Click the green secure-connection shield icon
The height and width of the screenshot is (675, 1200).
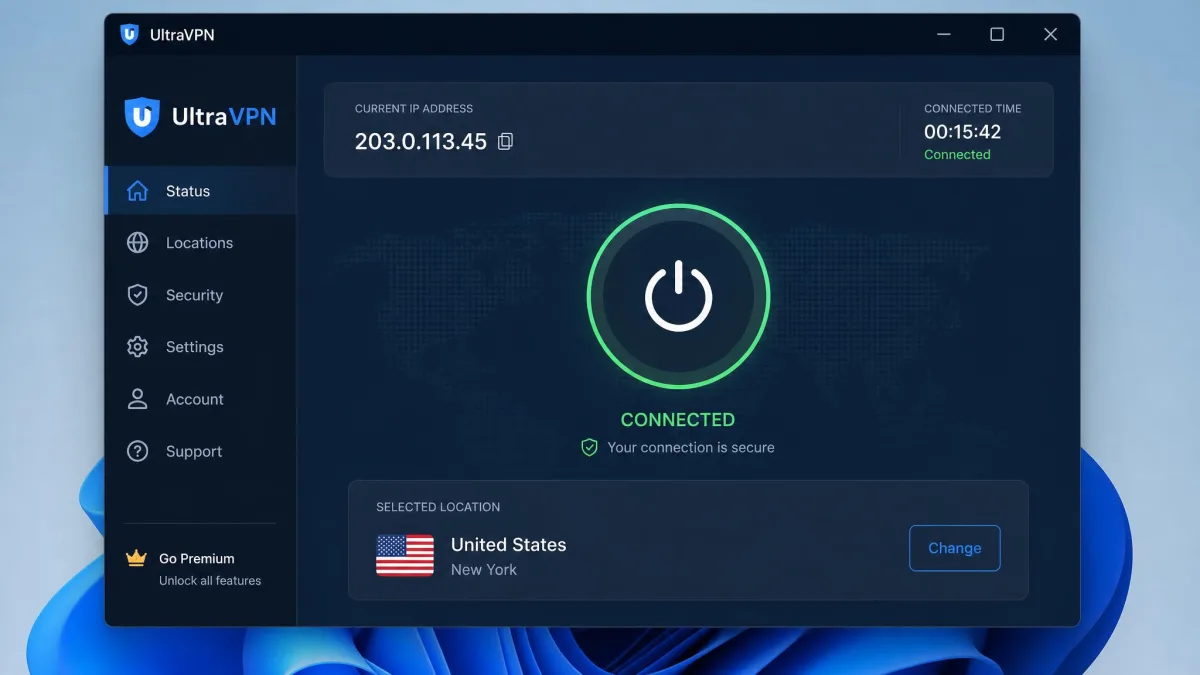pyautogui.click(x=590, y=447)
